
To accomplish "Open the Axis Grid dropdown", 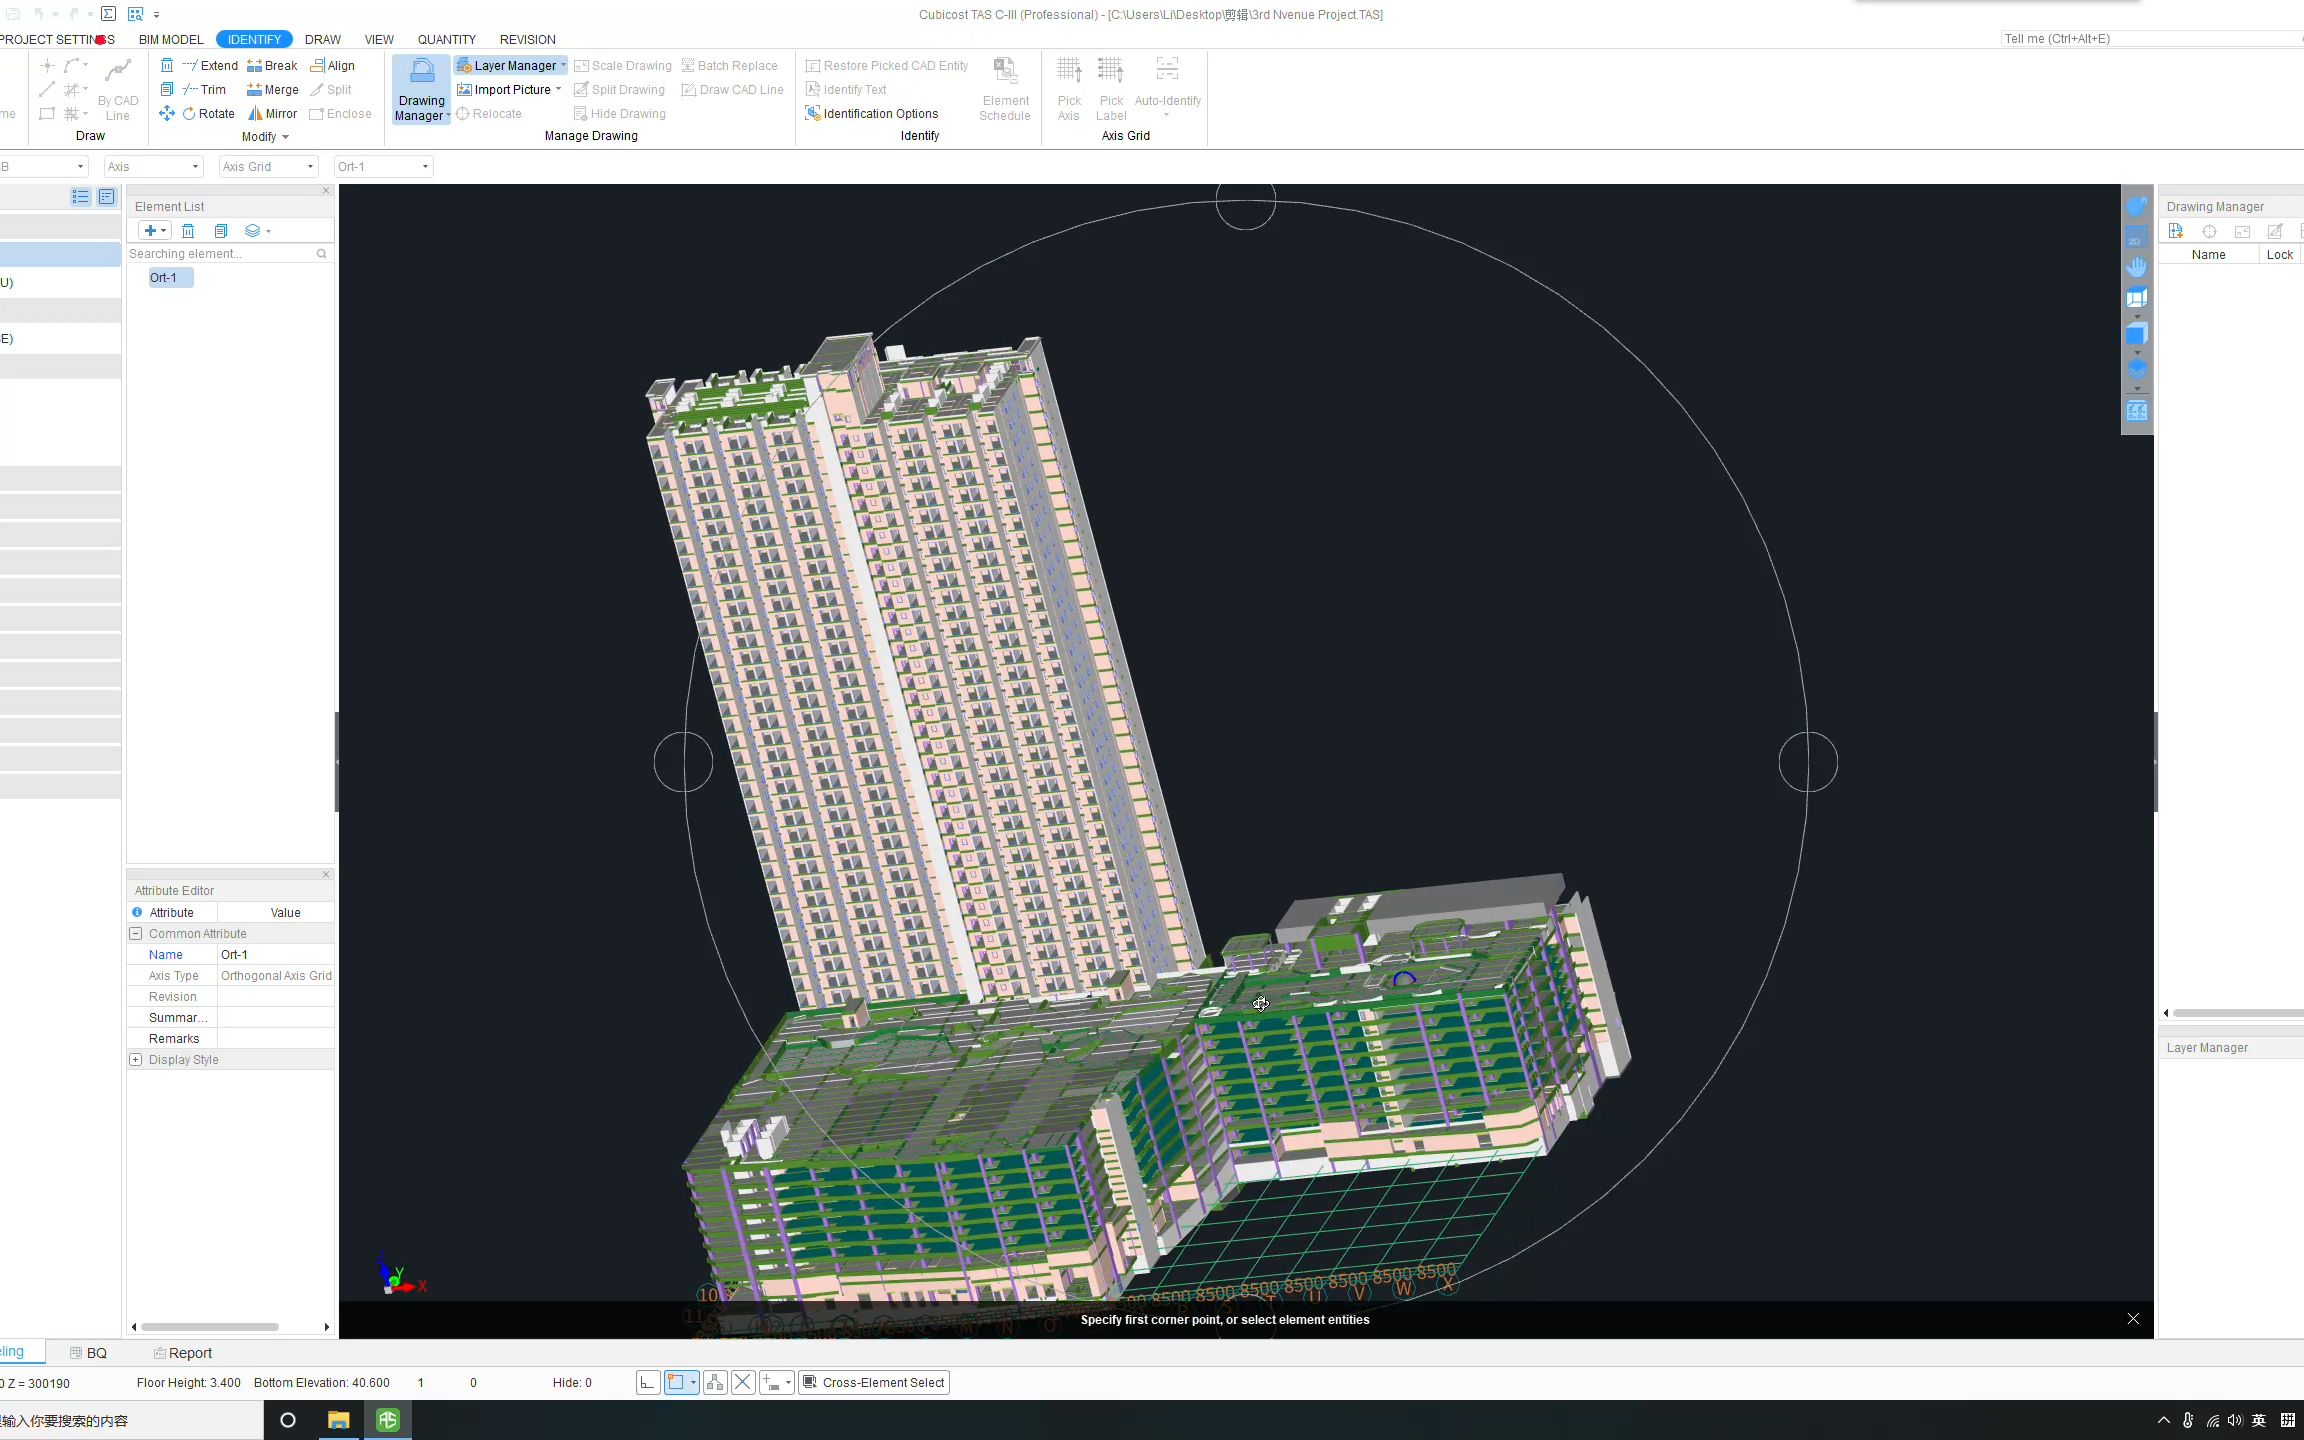I will pyautogui.click(x=268, y=167).
